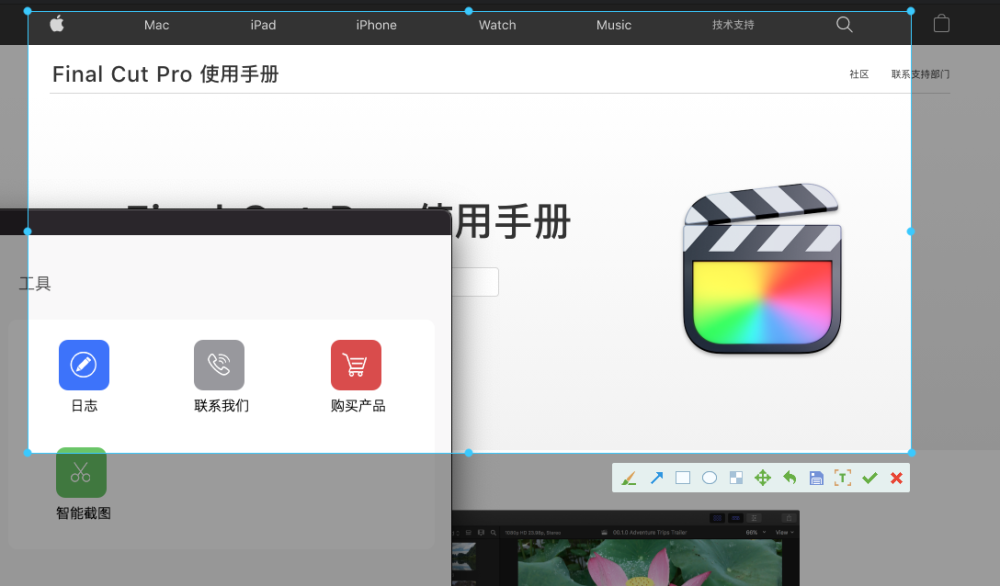Screen dimensions: 1000x586
Task: Activate the move selection tool
Action: (x=763, y=478)
